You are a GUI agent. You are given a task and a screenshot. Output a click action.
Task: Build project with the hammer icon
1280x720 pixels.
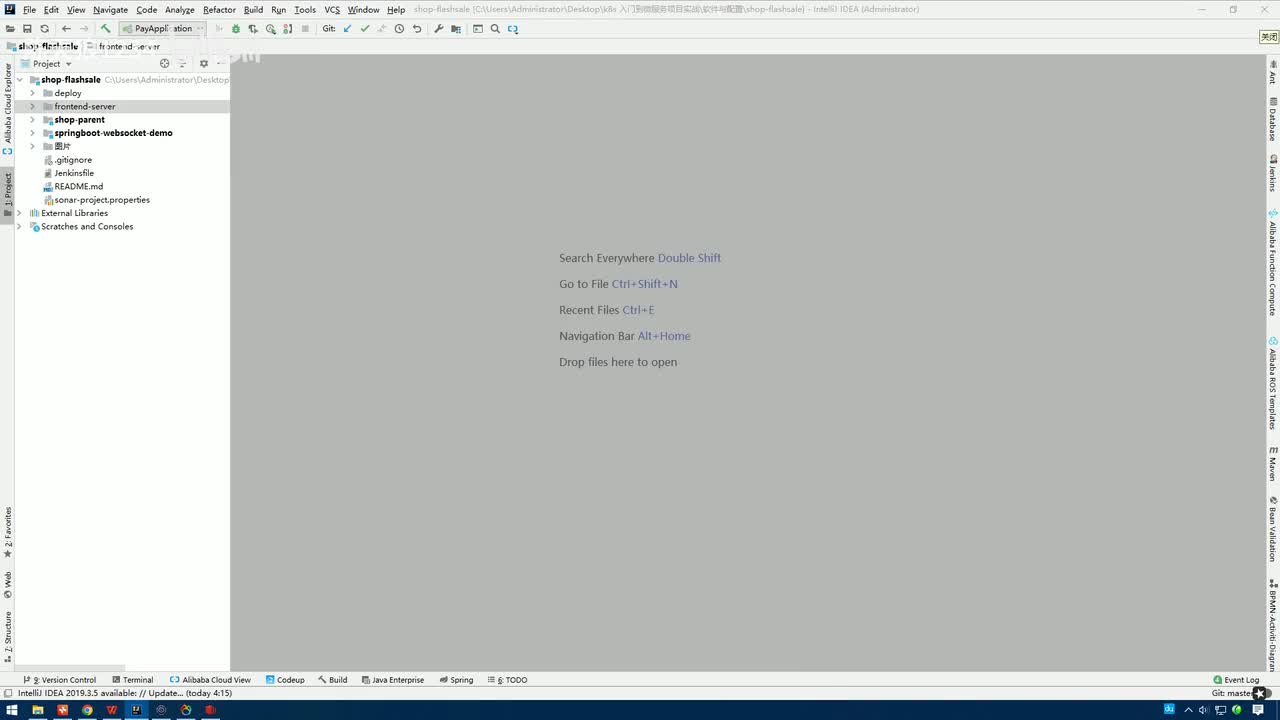click(x=105, y=29)
